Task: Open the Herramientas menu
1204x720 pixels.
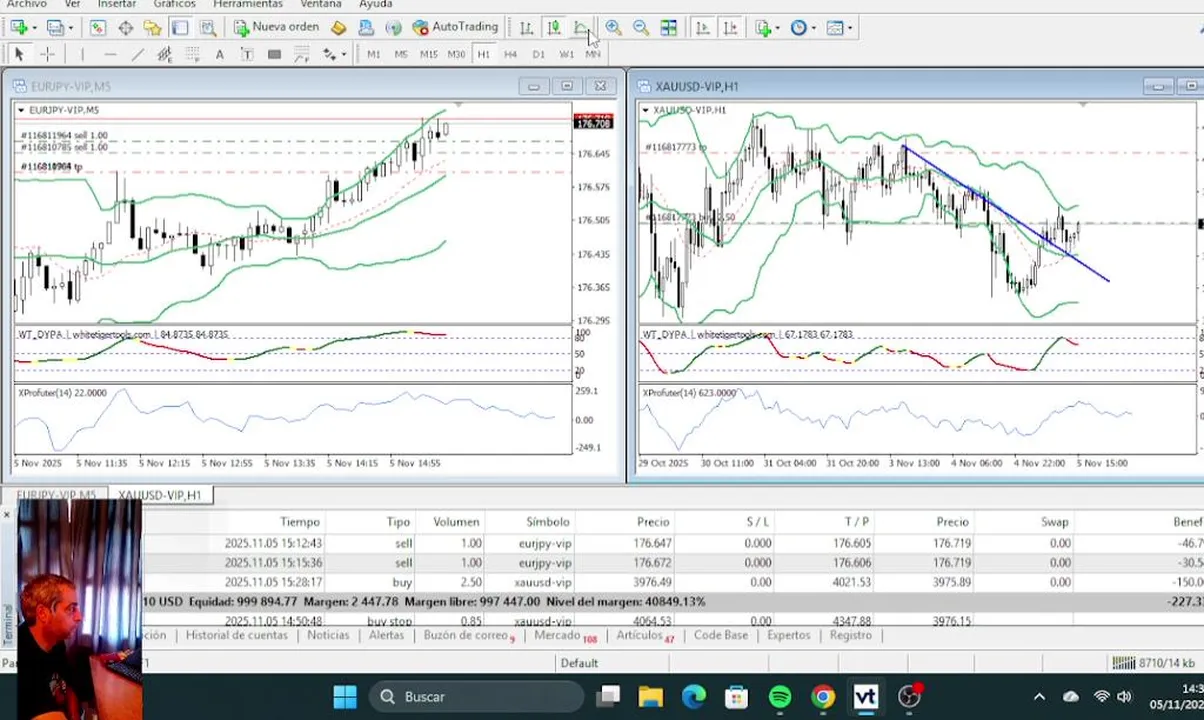Action: [x=248, y=4]
